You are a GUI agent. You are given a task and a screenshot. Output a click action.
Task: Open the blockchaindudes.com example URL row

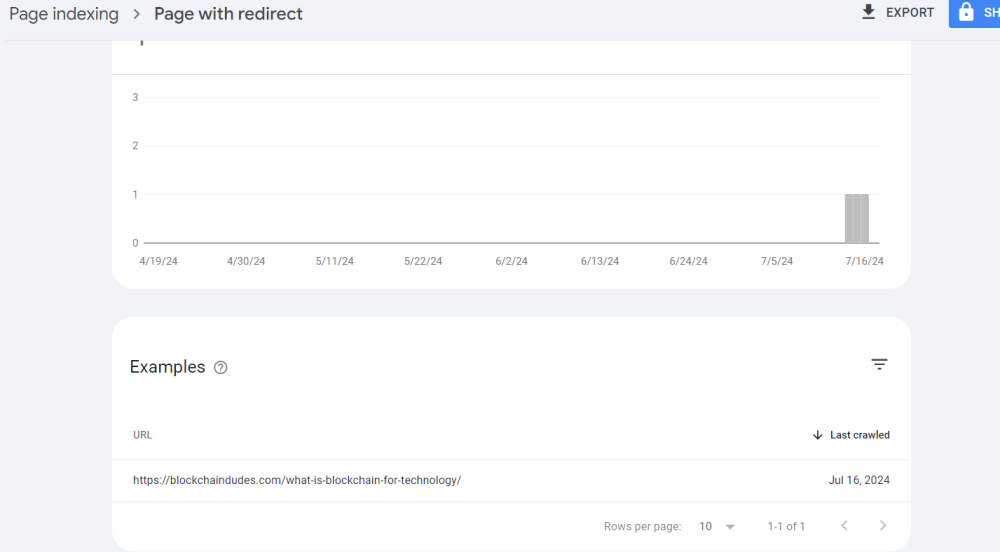[297, 480]
